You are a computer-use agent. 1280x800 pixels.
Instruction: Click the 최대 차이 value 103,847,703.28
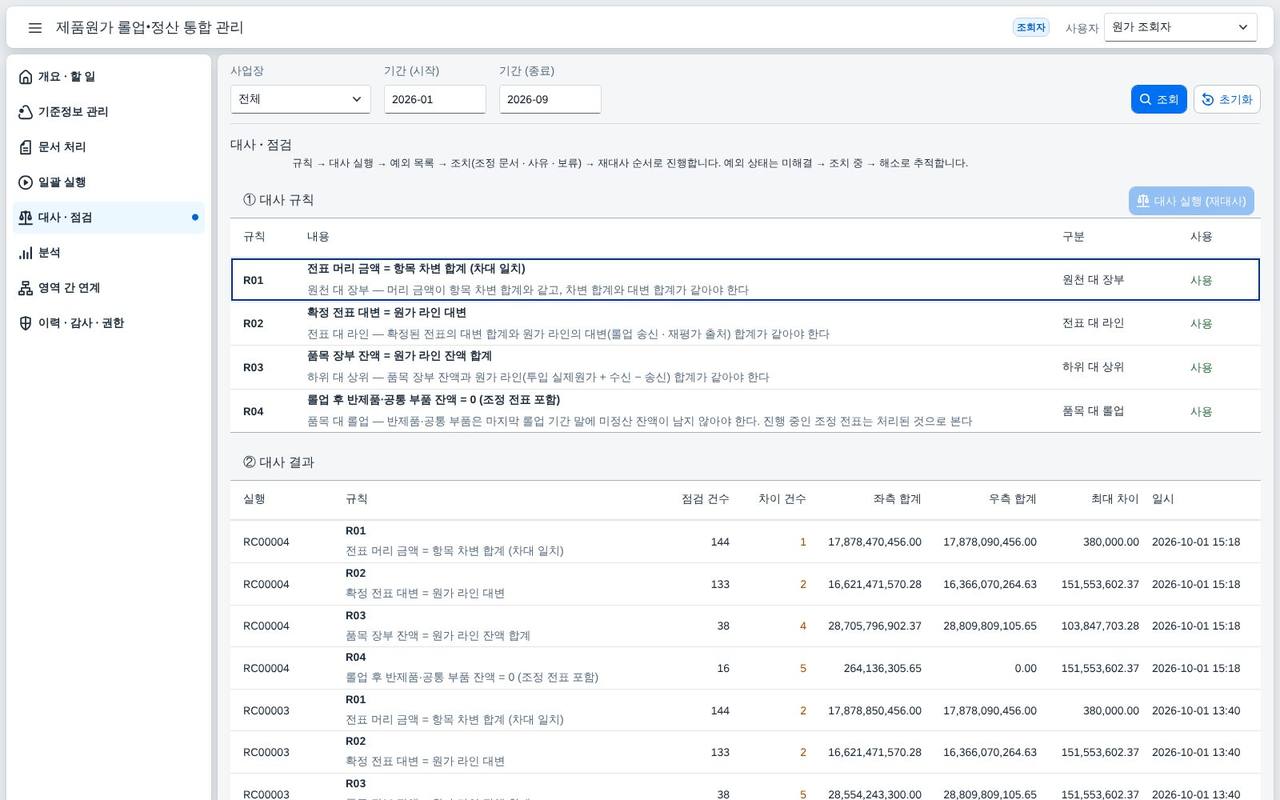(x=1100, y=626)
